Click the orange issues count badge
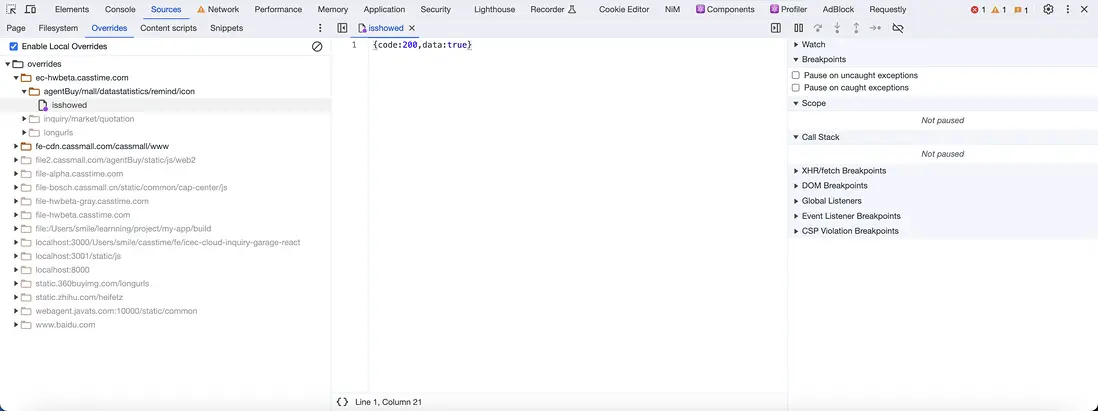1098x411 pixels. [x=1021, y=10]
